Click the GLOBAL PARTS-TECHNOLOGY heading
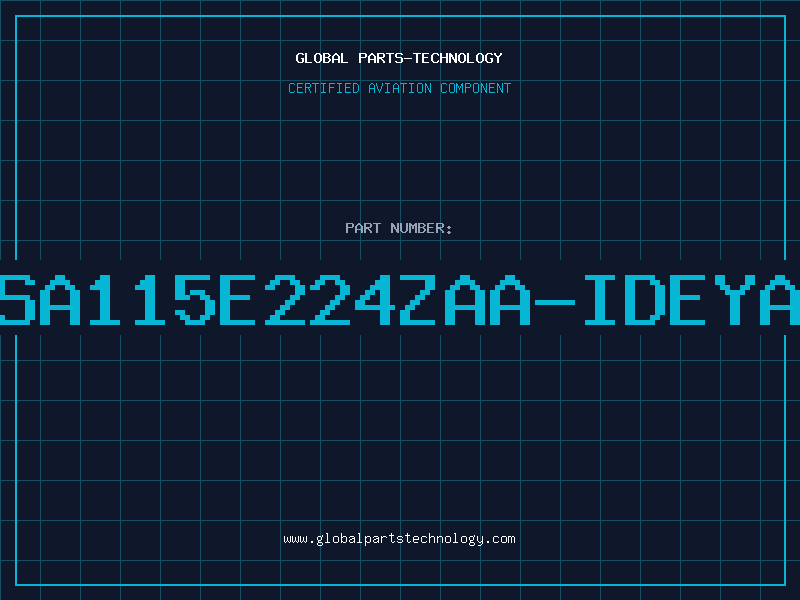Screen dimensions: 800x600 coord(399,58)
